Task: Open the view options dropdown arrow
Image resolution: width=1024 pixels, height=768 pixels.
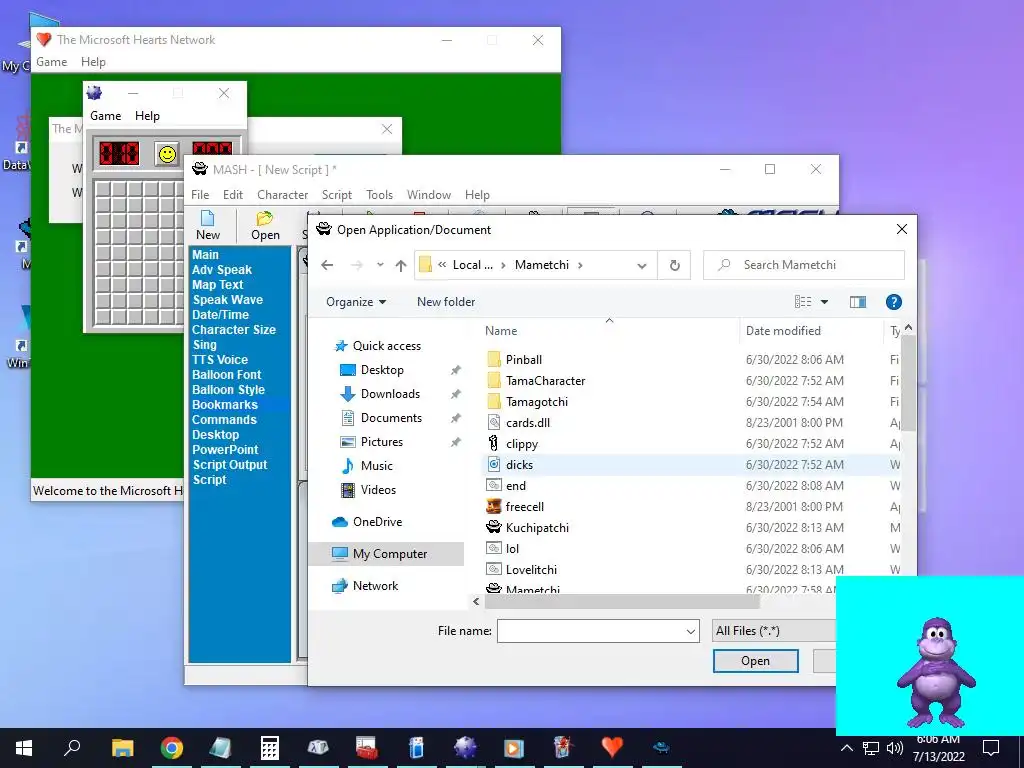Action: tap(824, 302)
